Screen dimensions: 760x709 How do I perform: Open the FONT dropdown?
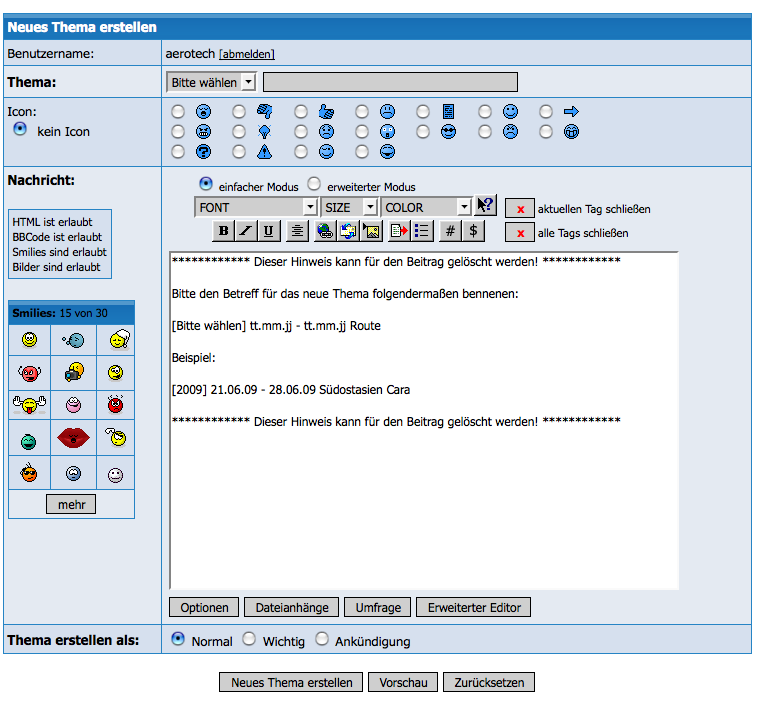coord(256,207)
